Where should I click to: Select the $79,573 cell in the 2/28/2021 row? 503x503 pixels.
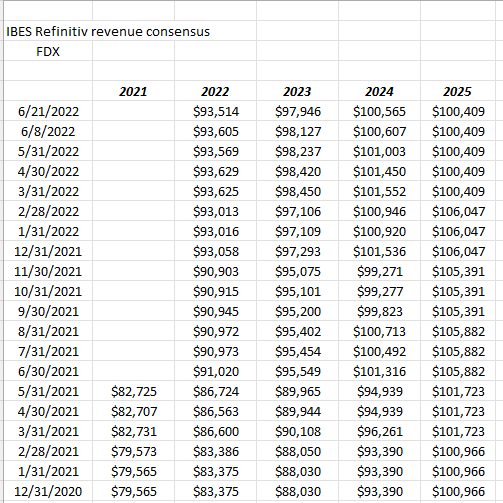coord(134,451)
